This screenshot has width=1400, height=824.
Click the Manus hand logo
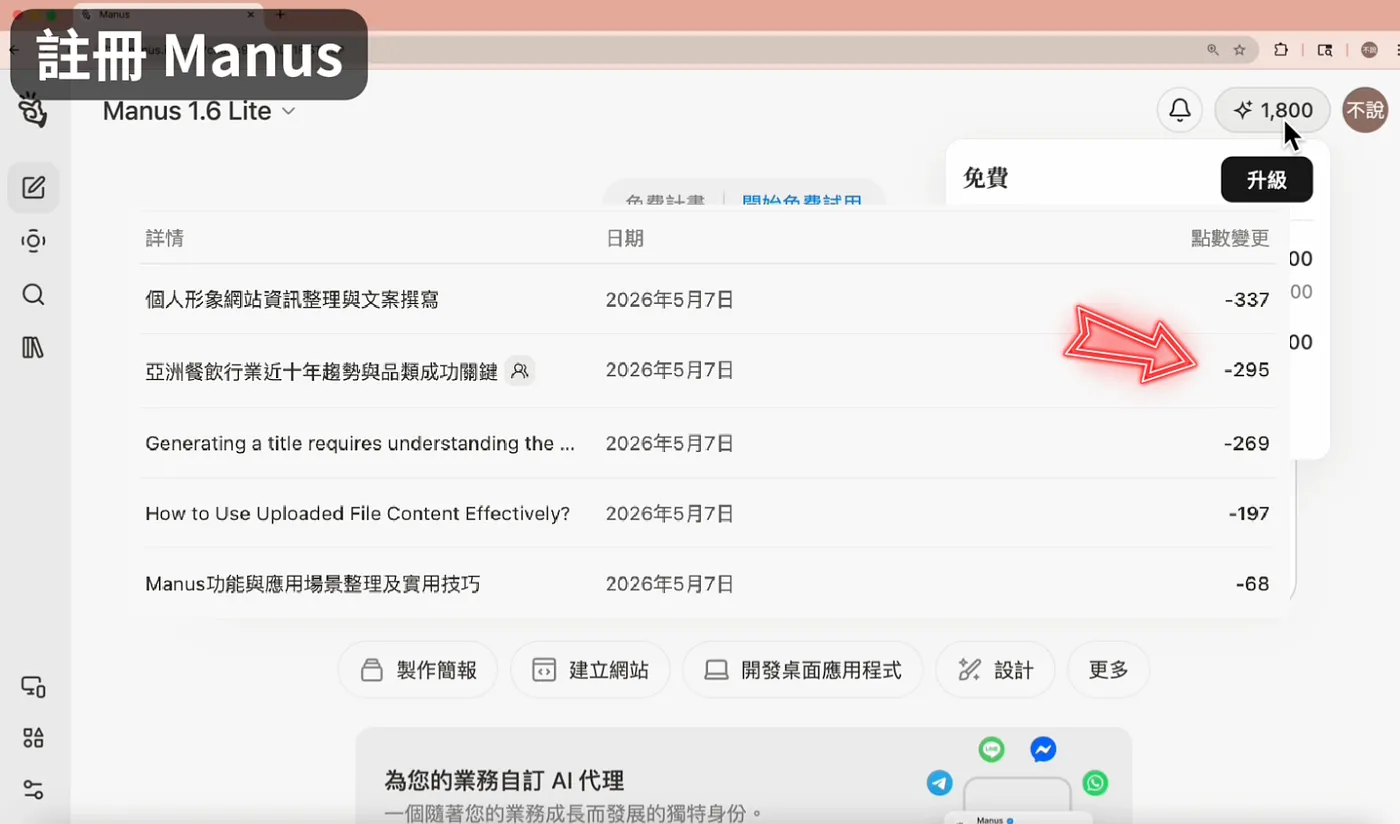tap(32, 110)
